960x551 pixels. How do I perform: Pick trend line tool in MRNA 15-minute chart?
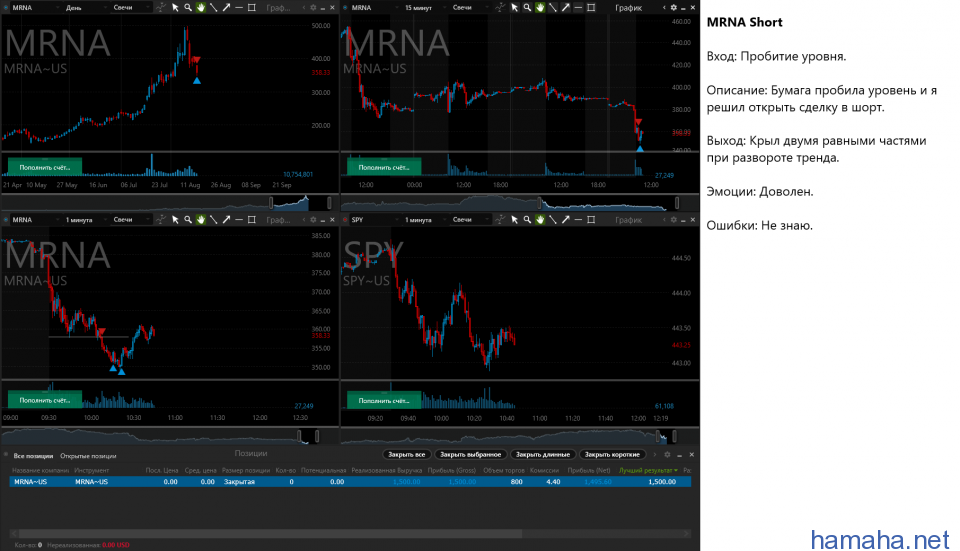coord(553,7)
